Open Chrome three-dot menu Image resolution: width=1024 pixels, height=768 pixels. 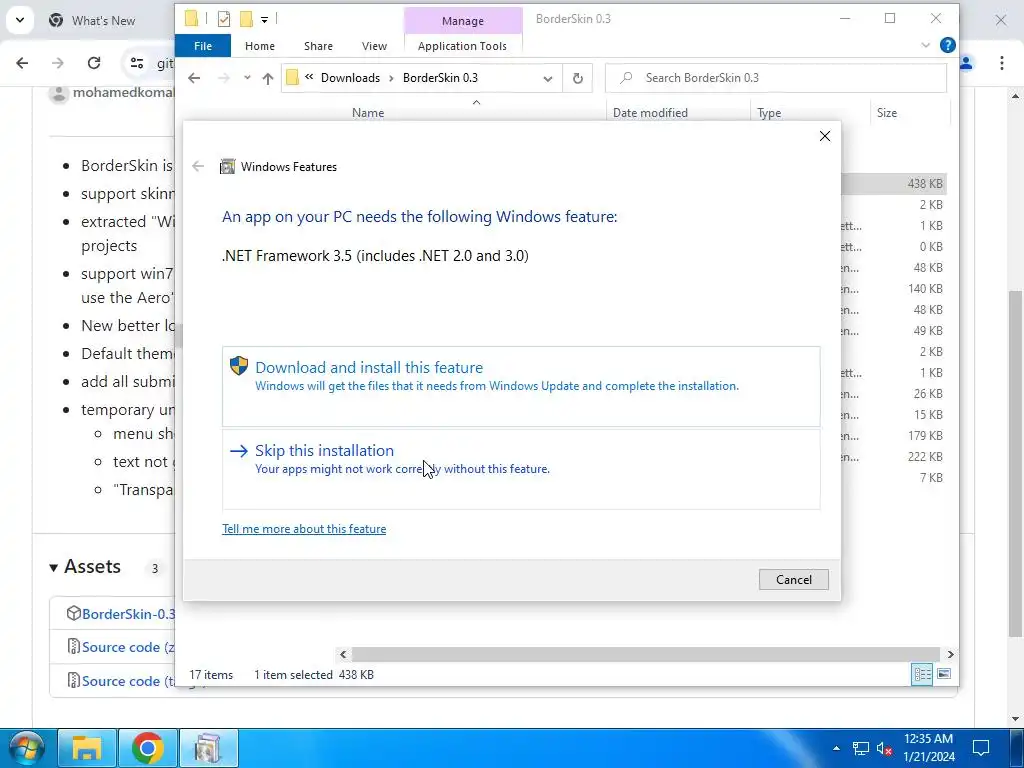[1002, 63]
